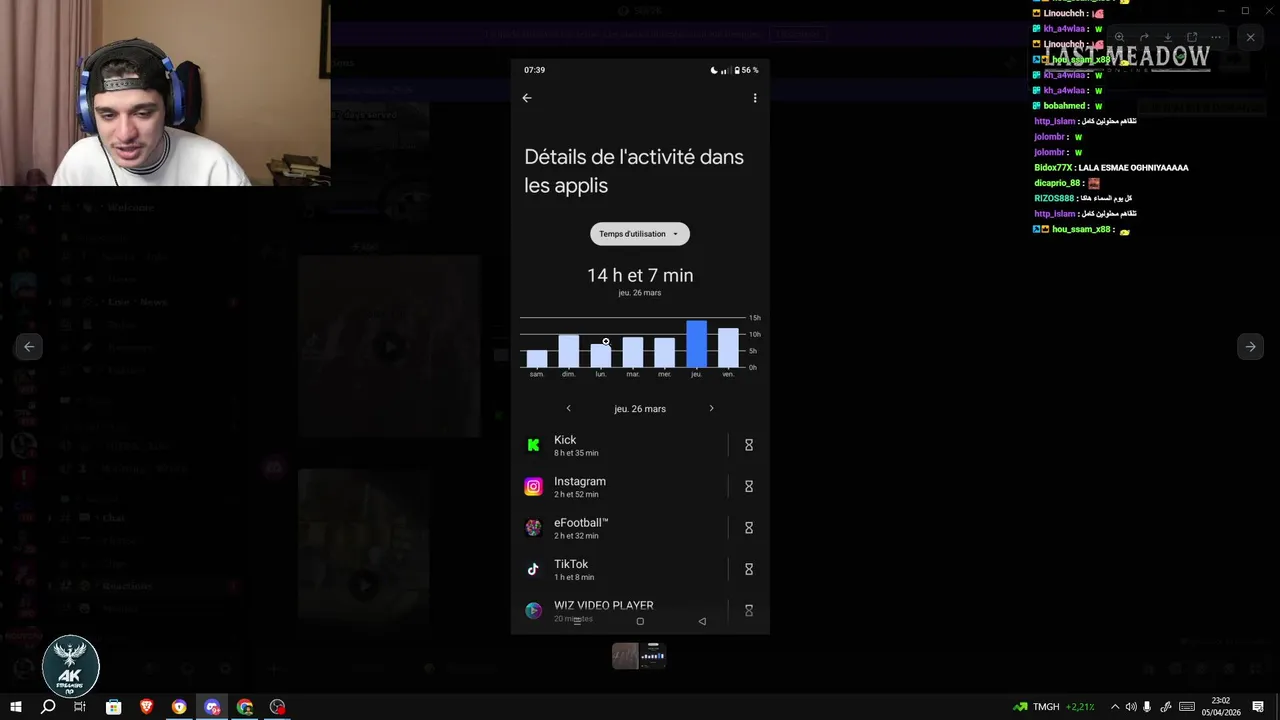Viewport: 1280px width, 720px height.
Task: Open the three-dot menu in the phone screen
Action: [x=755, y=98]
